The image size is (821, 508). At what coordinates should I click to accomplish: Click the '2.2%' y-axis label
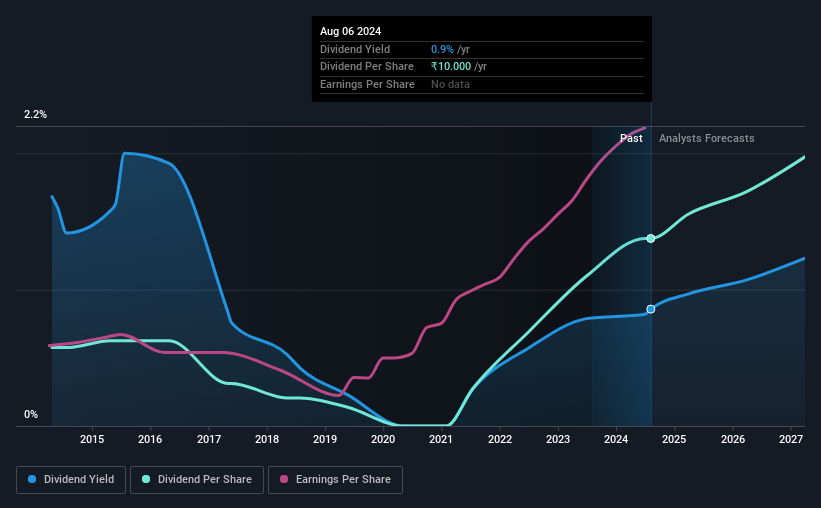pos(35,115)
